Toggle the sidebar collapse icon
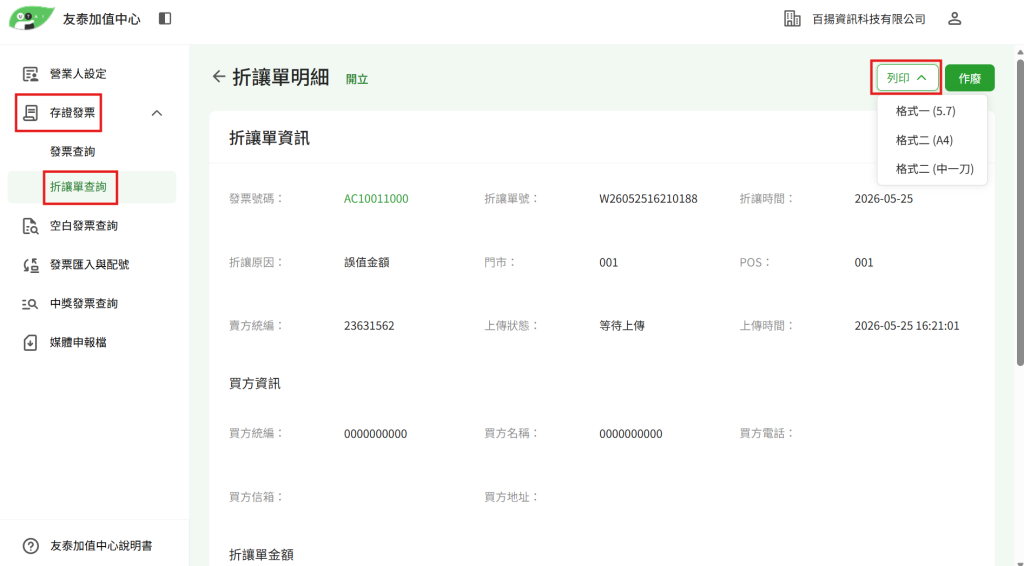 (165, 19)
